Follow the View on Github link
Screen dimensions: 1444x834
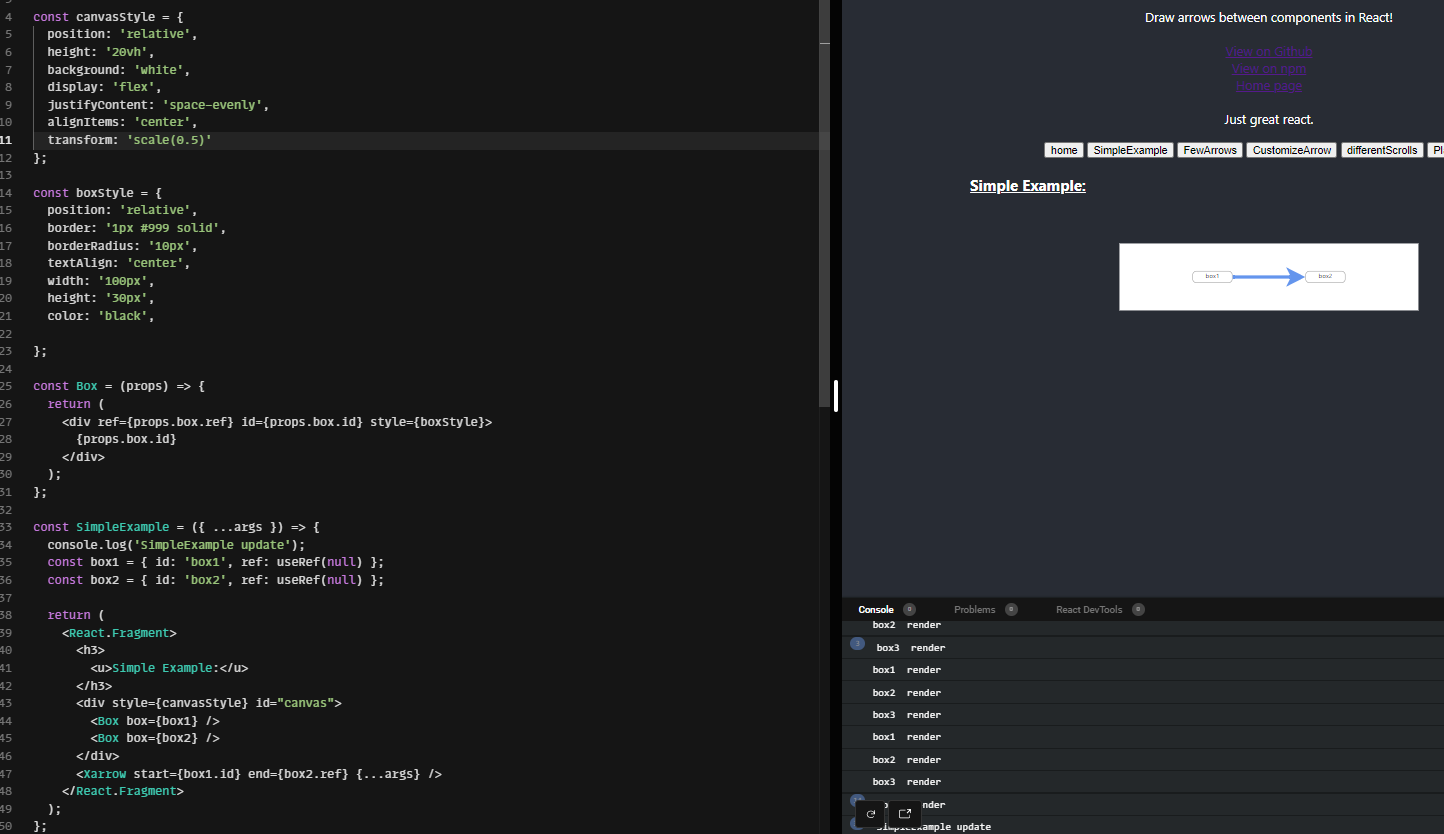(x=1268, y=51)
